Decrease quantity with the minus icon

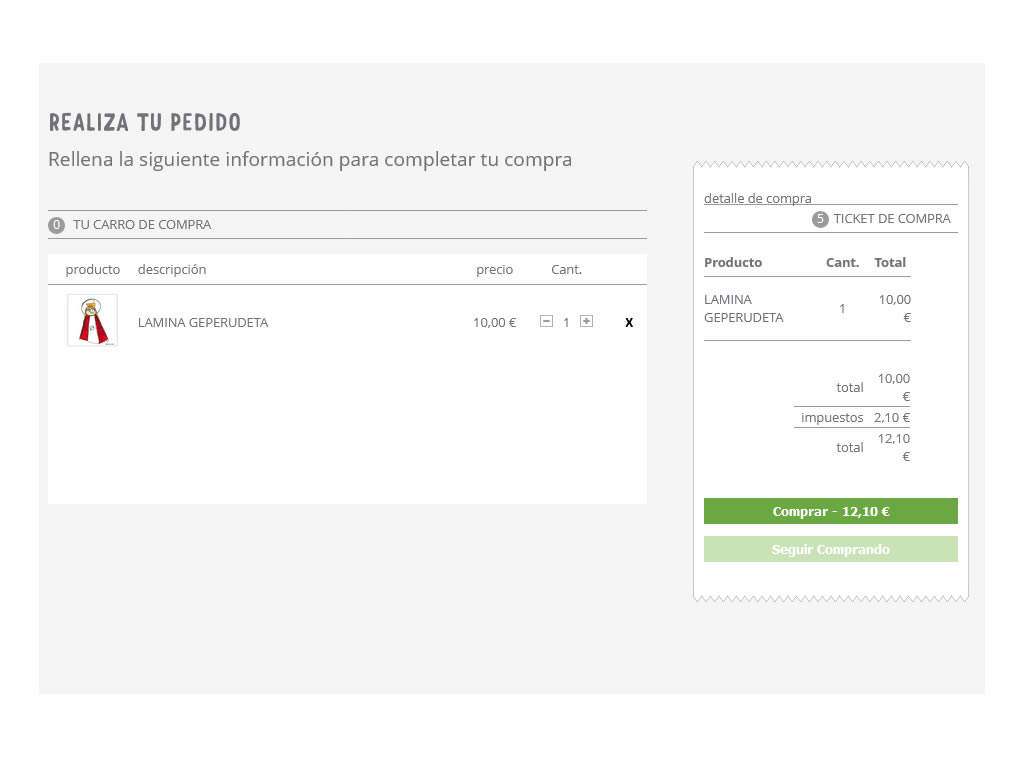pyautogui.click(x=546, y=321)
